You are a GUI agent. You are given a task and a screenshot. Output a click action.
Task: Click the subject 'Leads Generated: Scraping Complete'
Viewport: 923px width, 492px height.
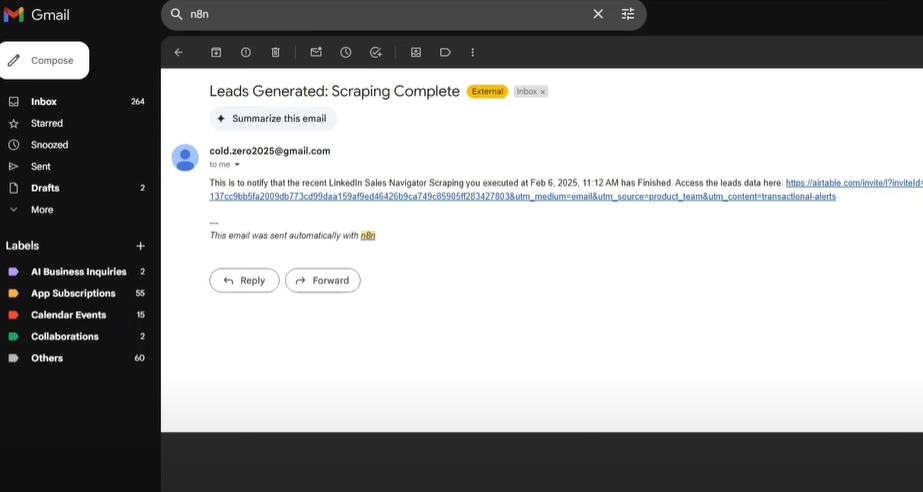tap(334, 91)
